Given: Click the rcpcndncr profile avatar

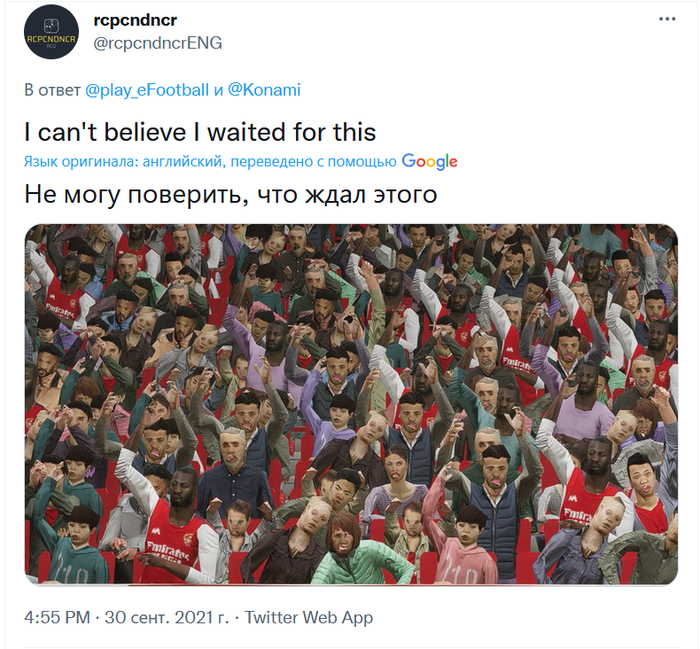Looking at the screenshot, I should pyautogui.click(x=50, y=32).
